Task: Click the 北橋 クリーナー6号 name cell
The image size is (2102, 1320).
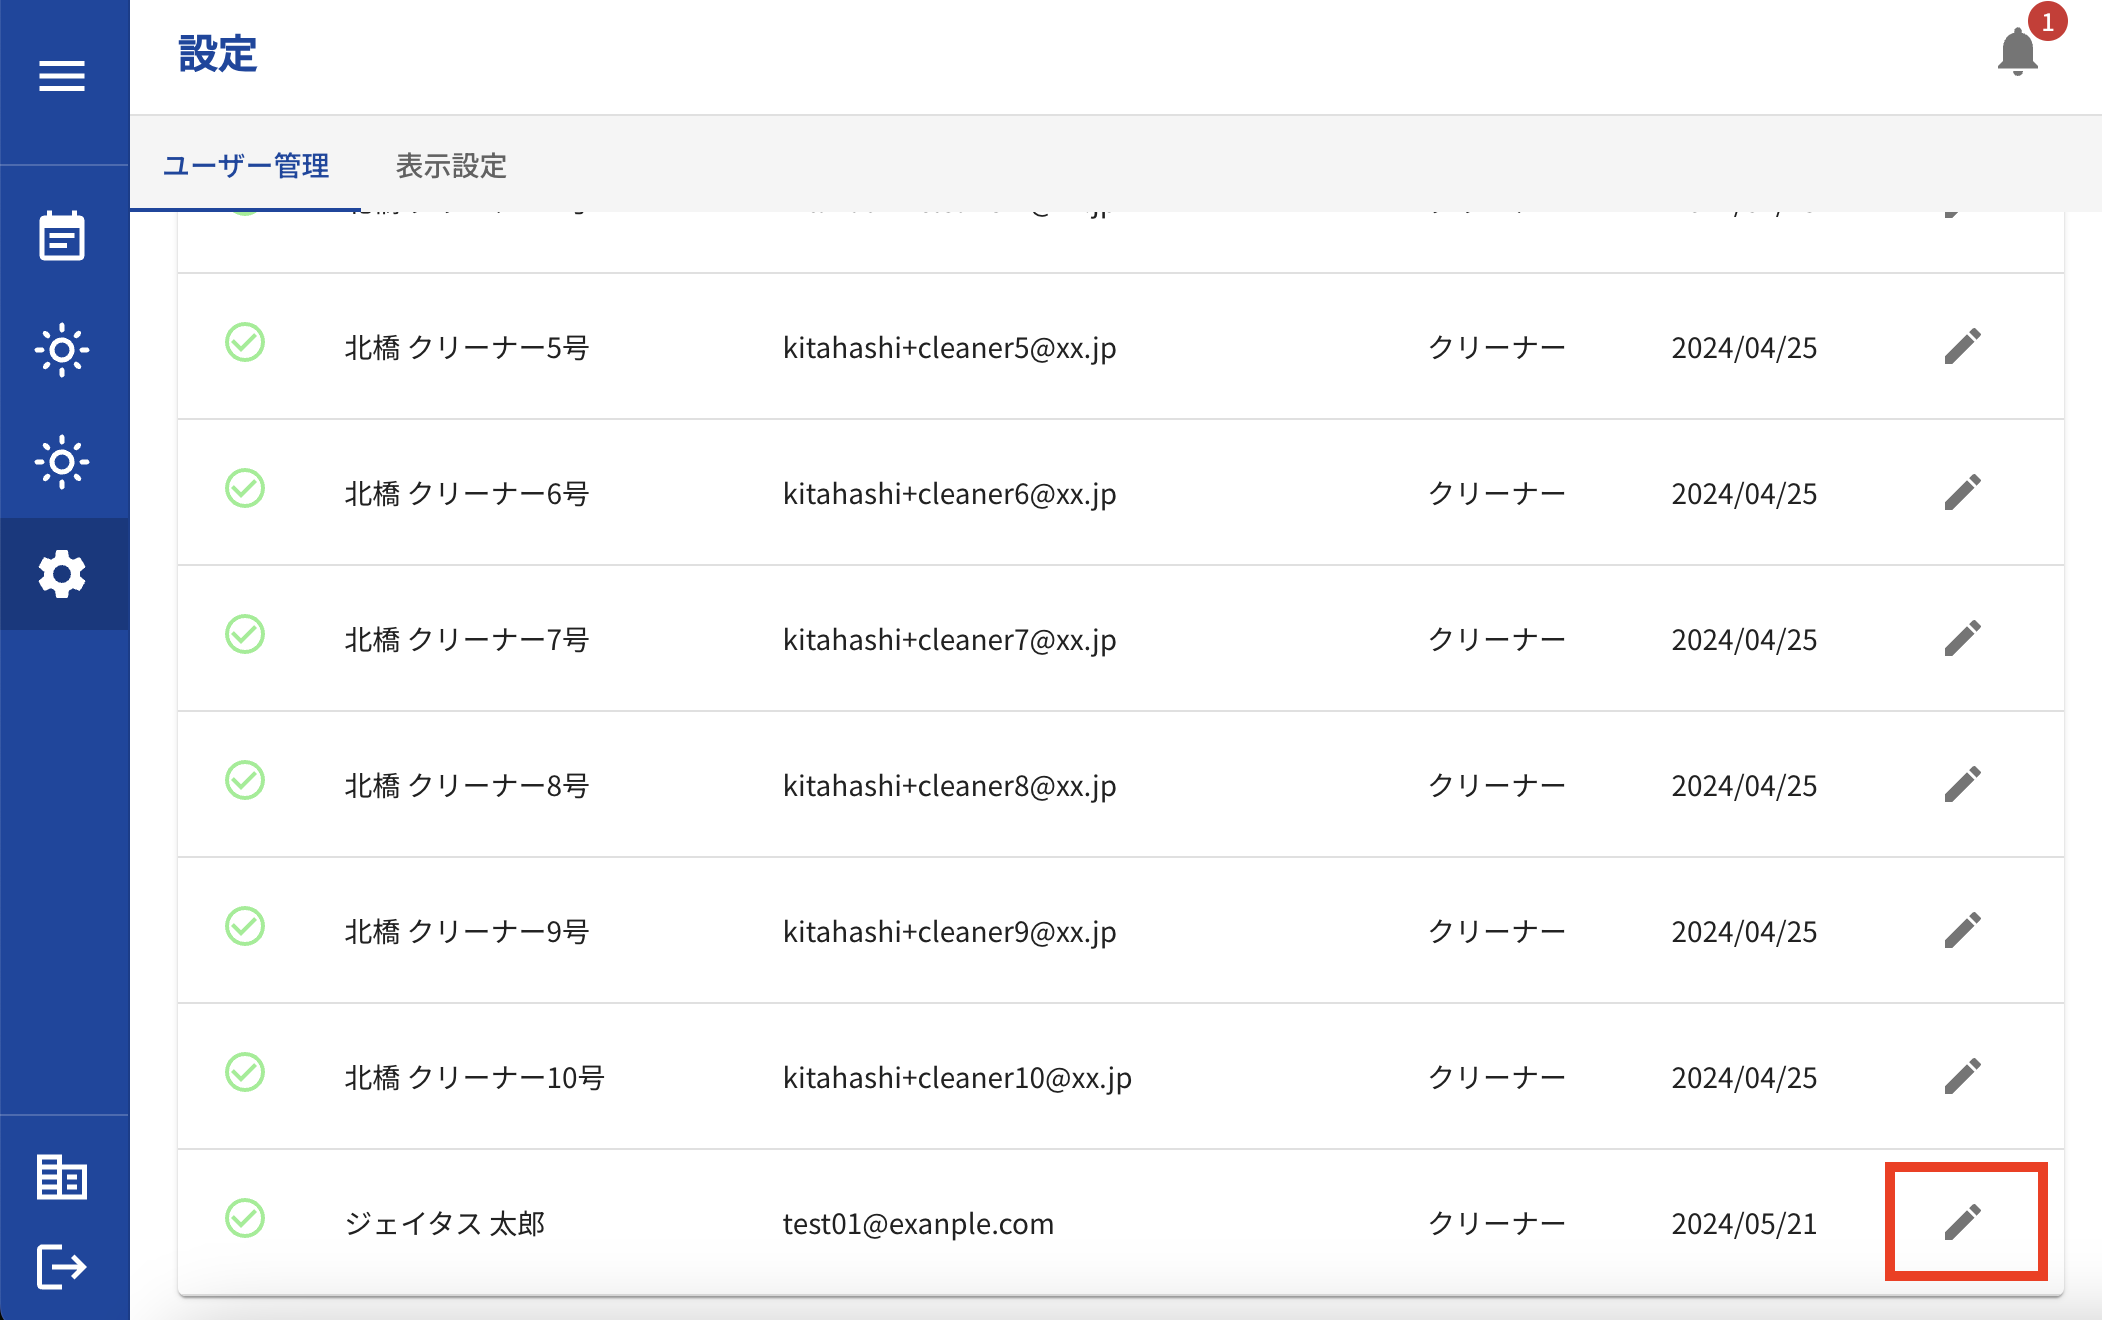Action: coord(467,494)
